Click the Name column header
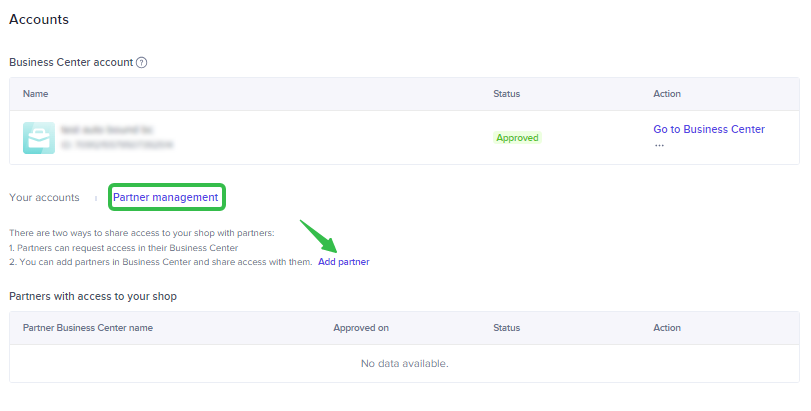Image resolution: width=811 pixels, height=411 pixels. click(x=36, y=94)
